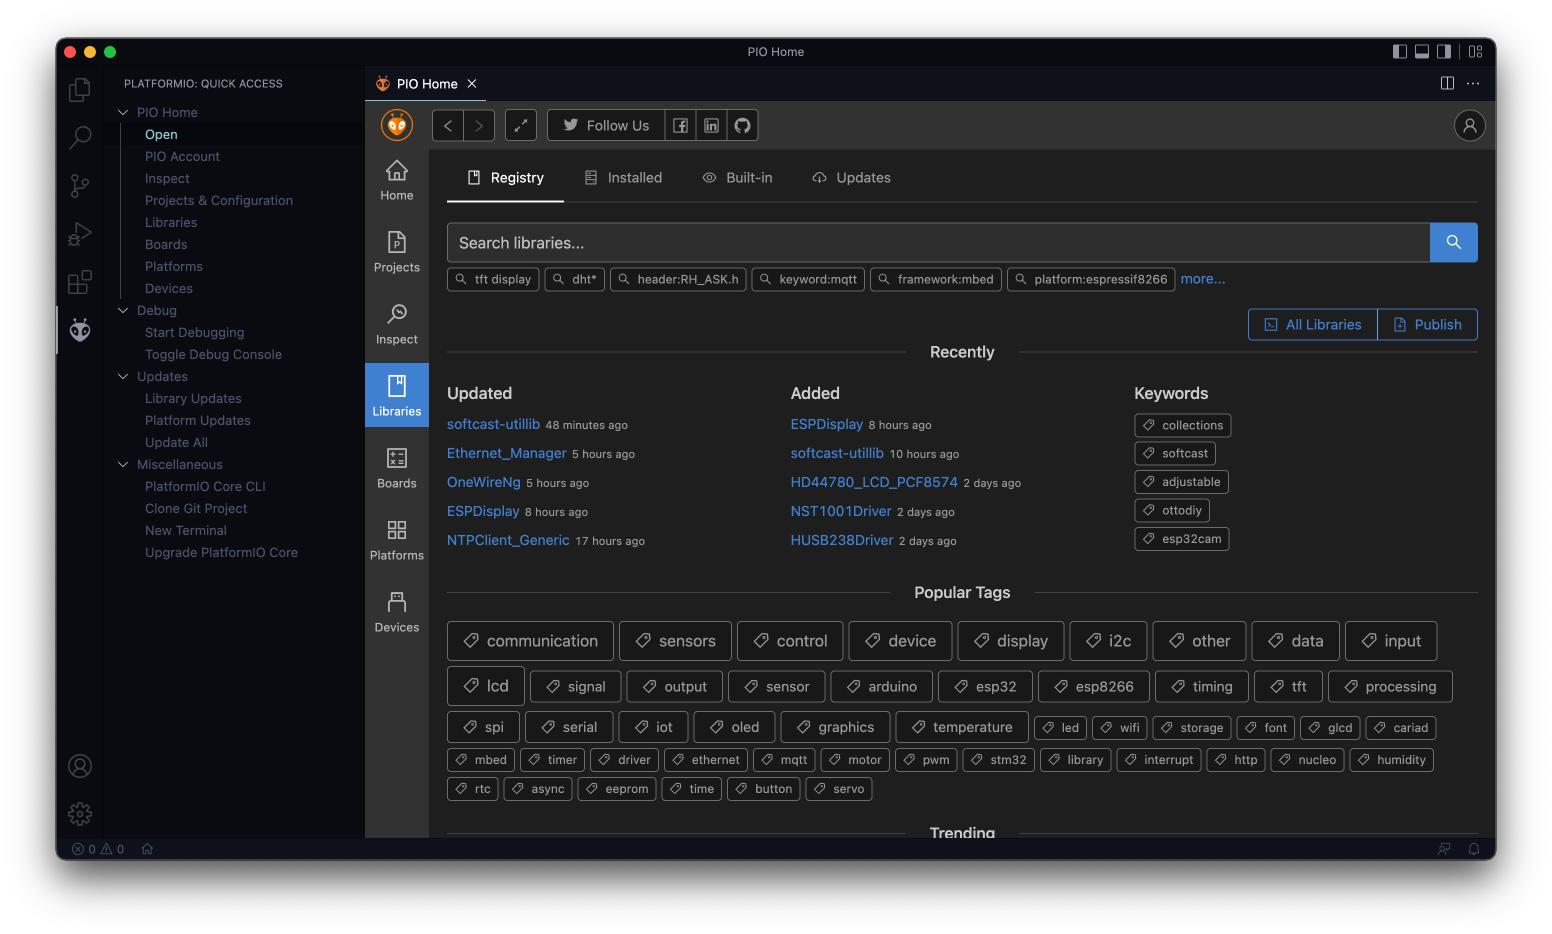Image resolution: width=1552 pixels, height=934 pixels.
Task: Open the Ethernet_Manager library link
Action: [x=507, y=453]
